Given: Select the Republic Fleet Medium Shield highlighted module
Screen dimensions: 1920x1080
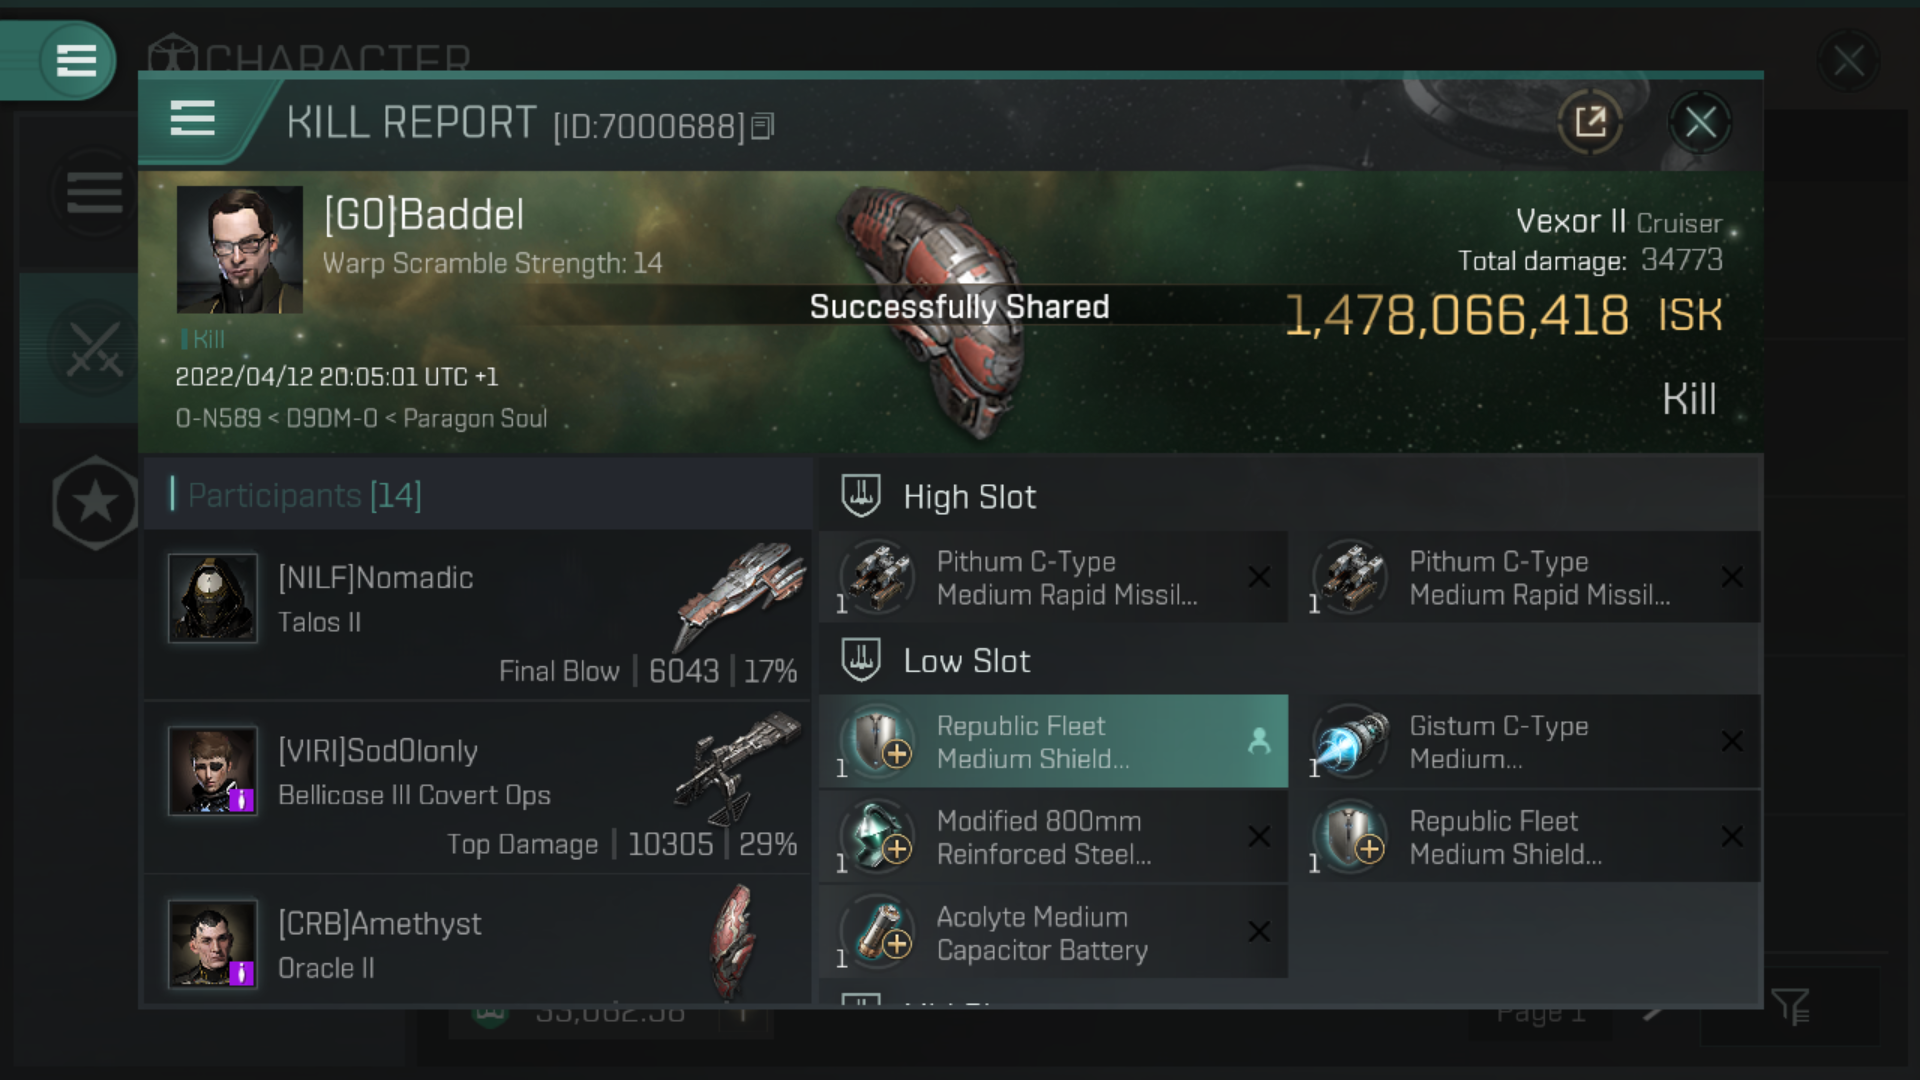Looking at the screenshot, I should point(1053,741).
